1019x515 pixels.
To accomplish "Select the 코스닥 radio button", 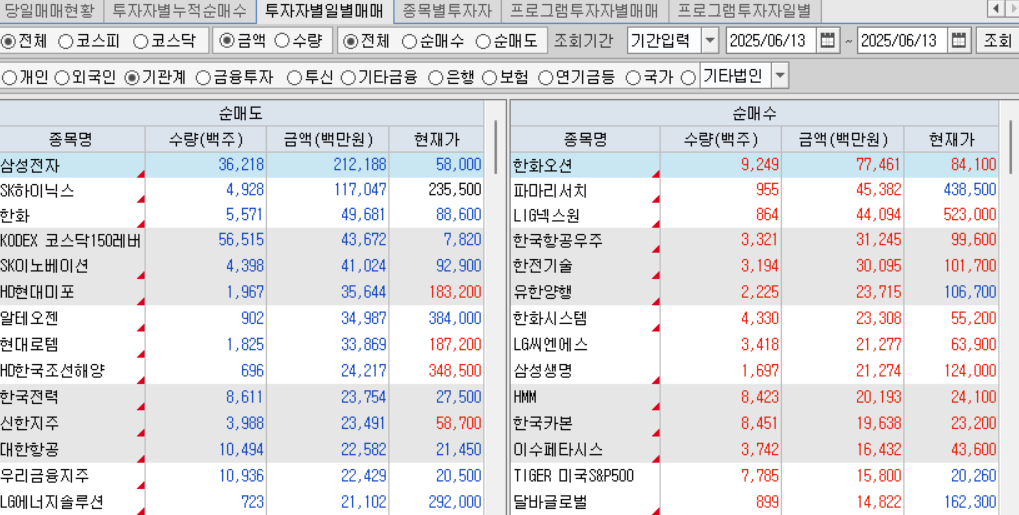I will pyautogui.click(x=140, y=41).
